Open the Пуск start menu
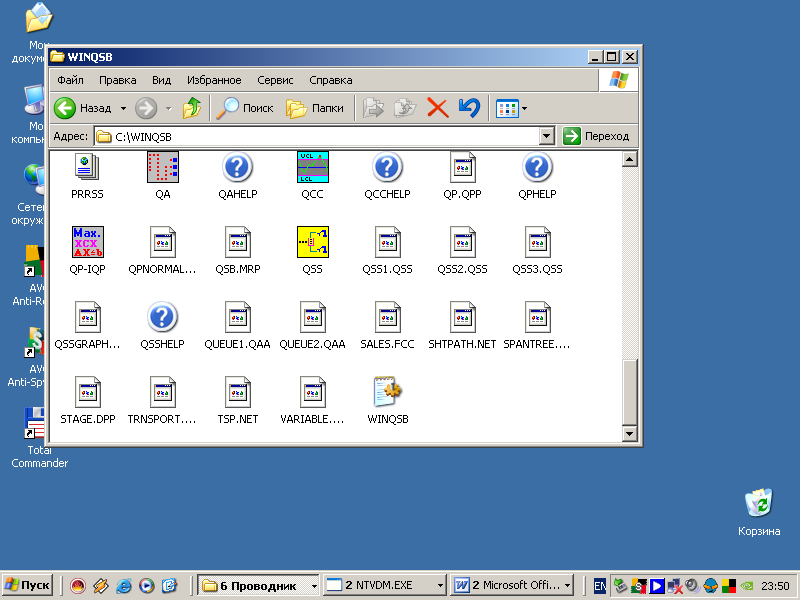 click(x=28, y=585)
